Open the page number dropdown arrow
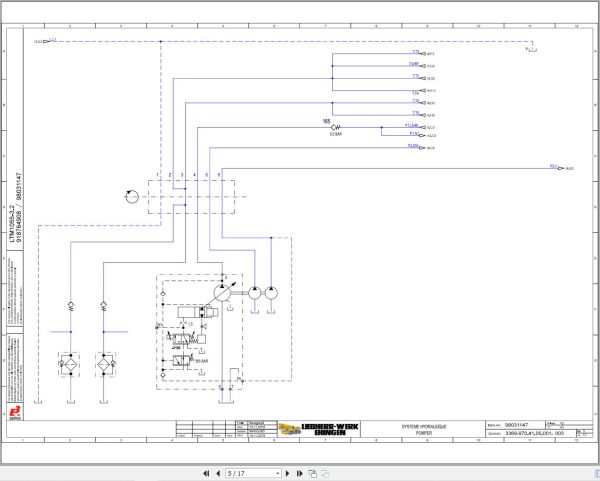This screenshot has width=600, height=481. (277, 474)
